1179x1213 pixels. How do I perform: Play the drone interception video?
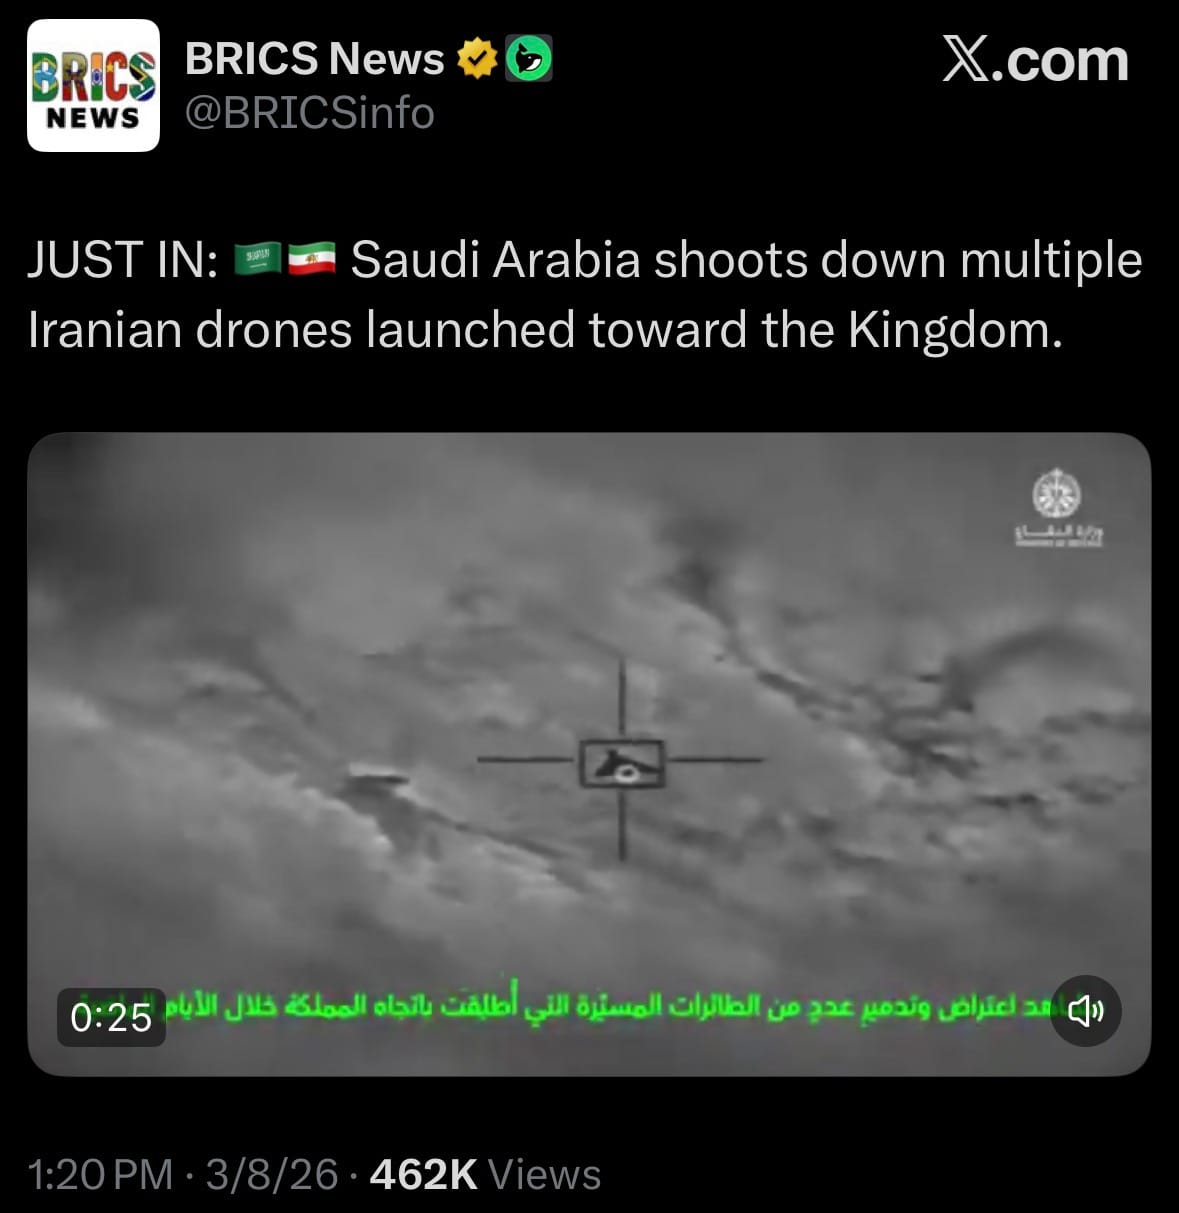589,754
